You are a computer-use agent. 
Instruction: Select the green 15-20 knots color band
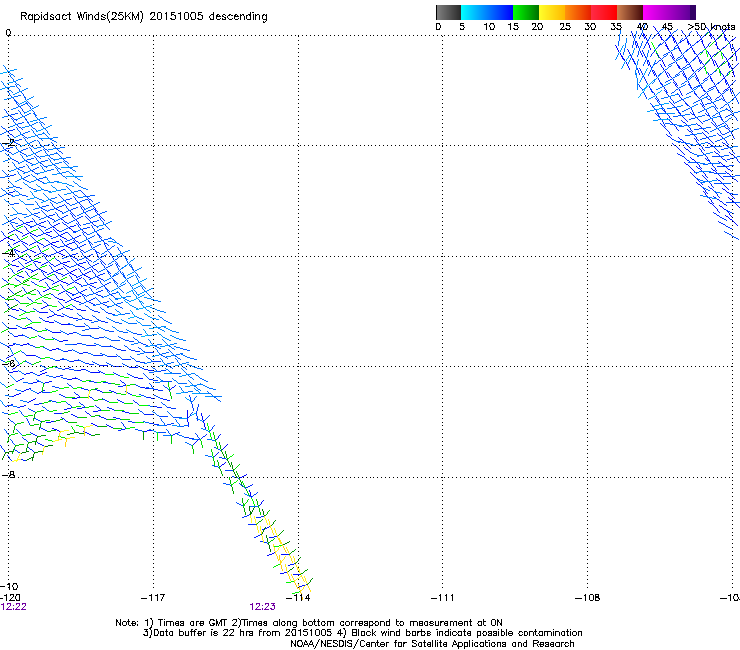pos(526,12)
